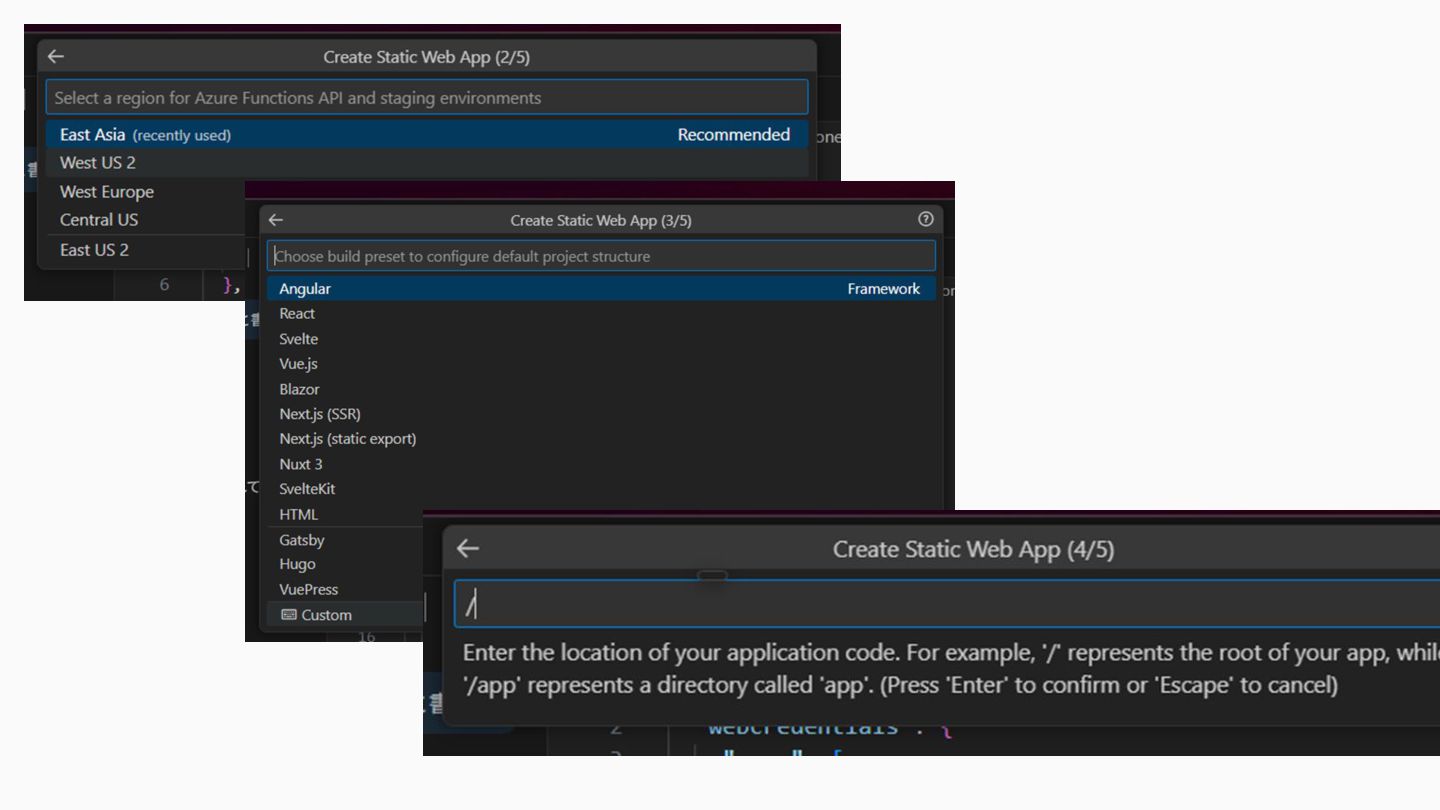The width and height of the screenshot is (1440, 810).
Task: Select East Asia recommended region
Action: pos(427,134)
